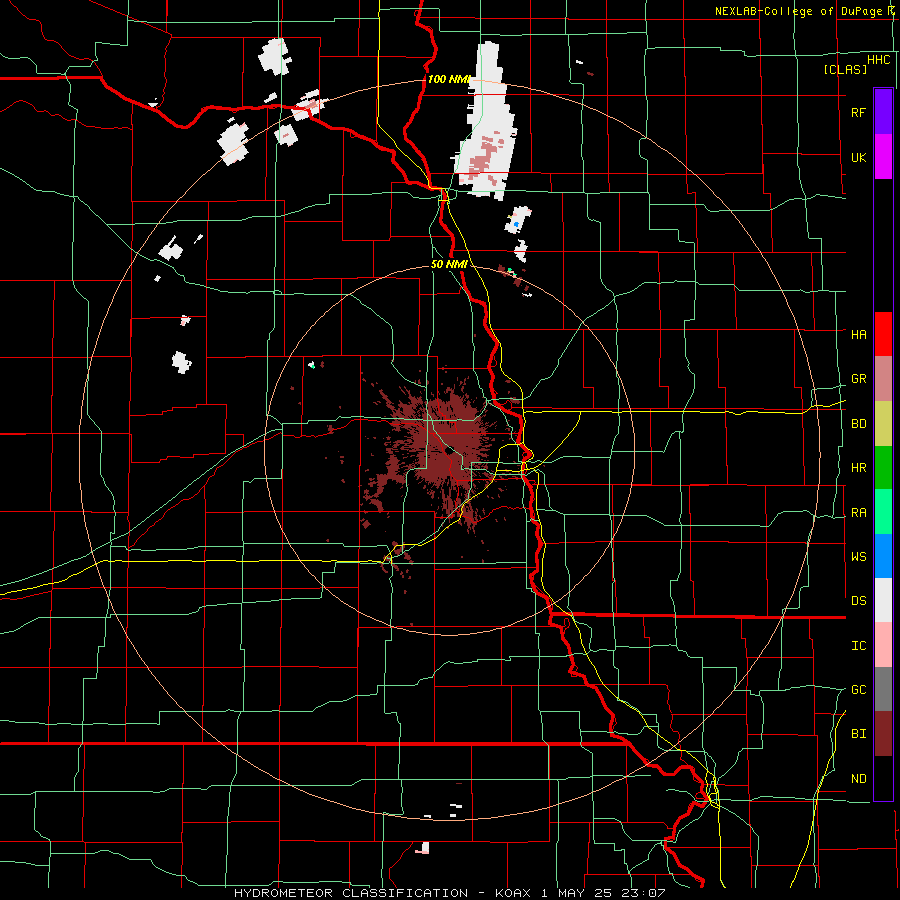This screenshot has width=900, height=900.
Task: Click the 'IC' legend label
Action: click(x=858, y=646)
